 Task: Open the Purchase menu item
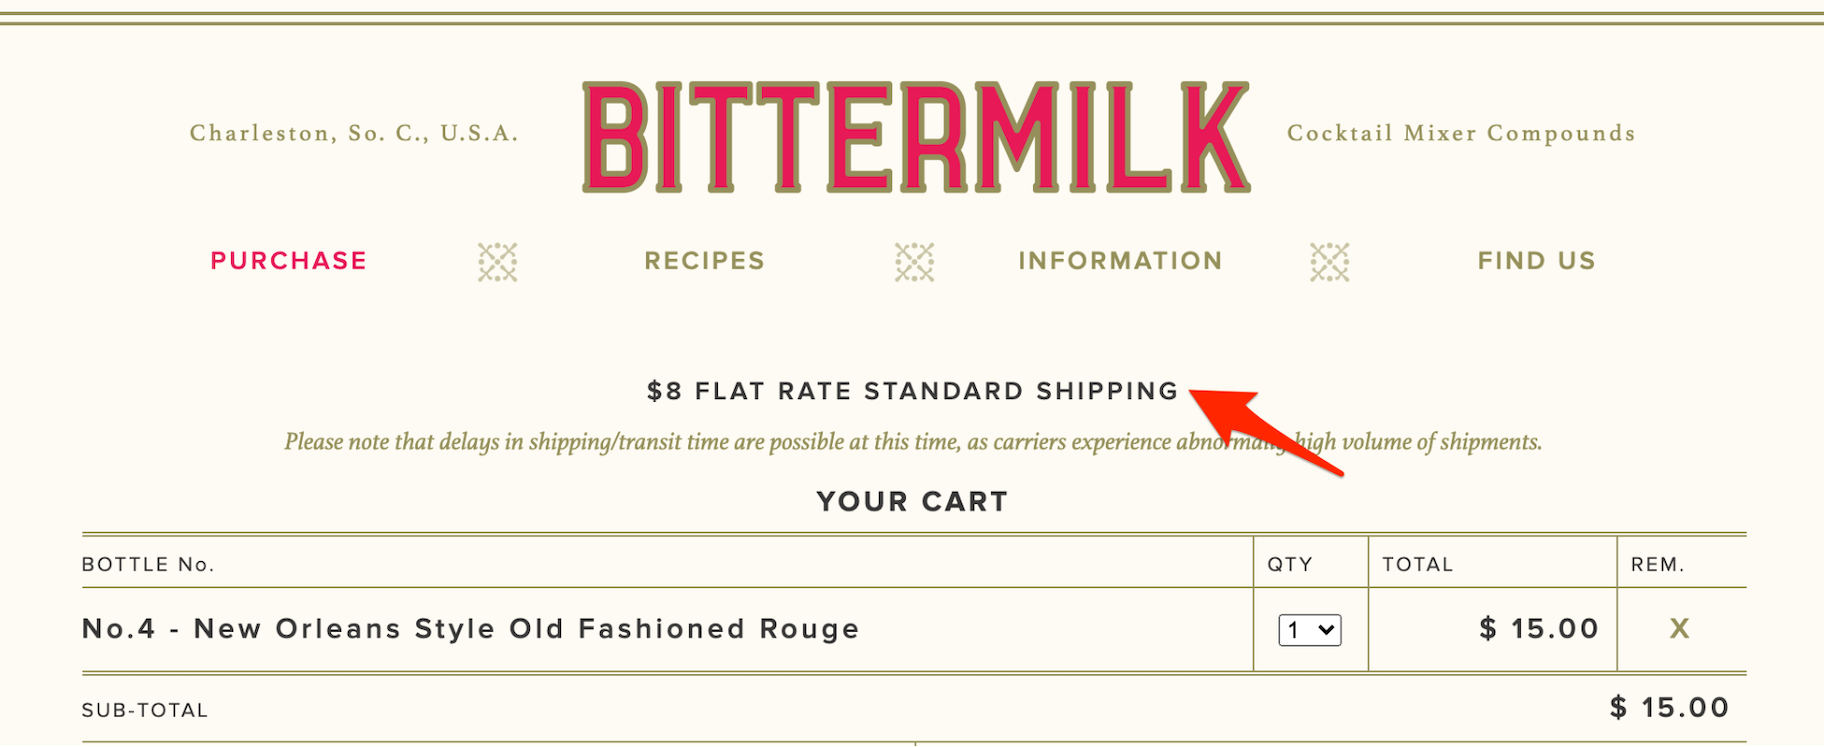pyautogui.click(x=288, y=261)
